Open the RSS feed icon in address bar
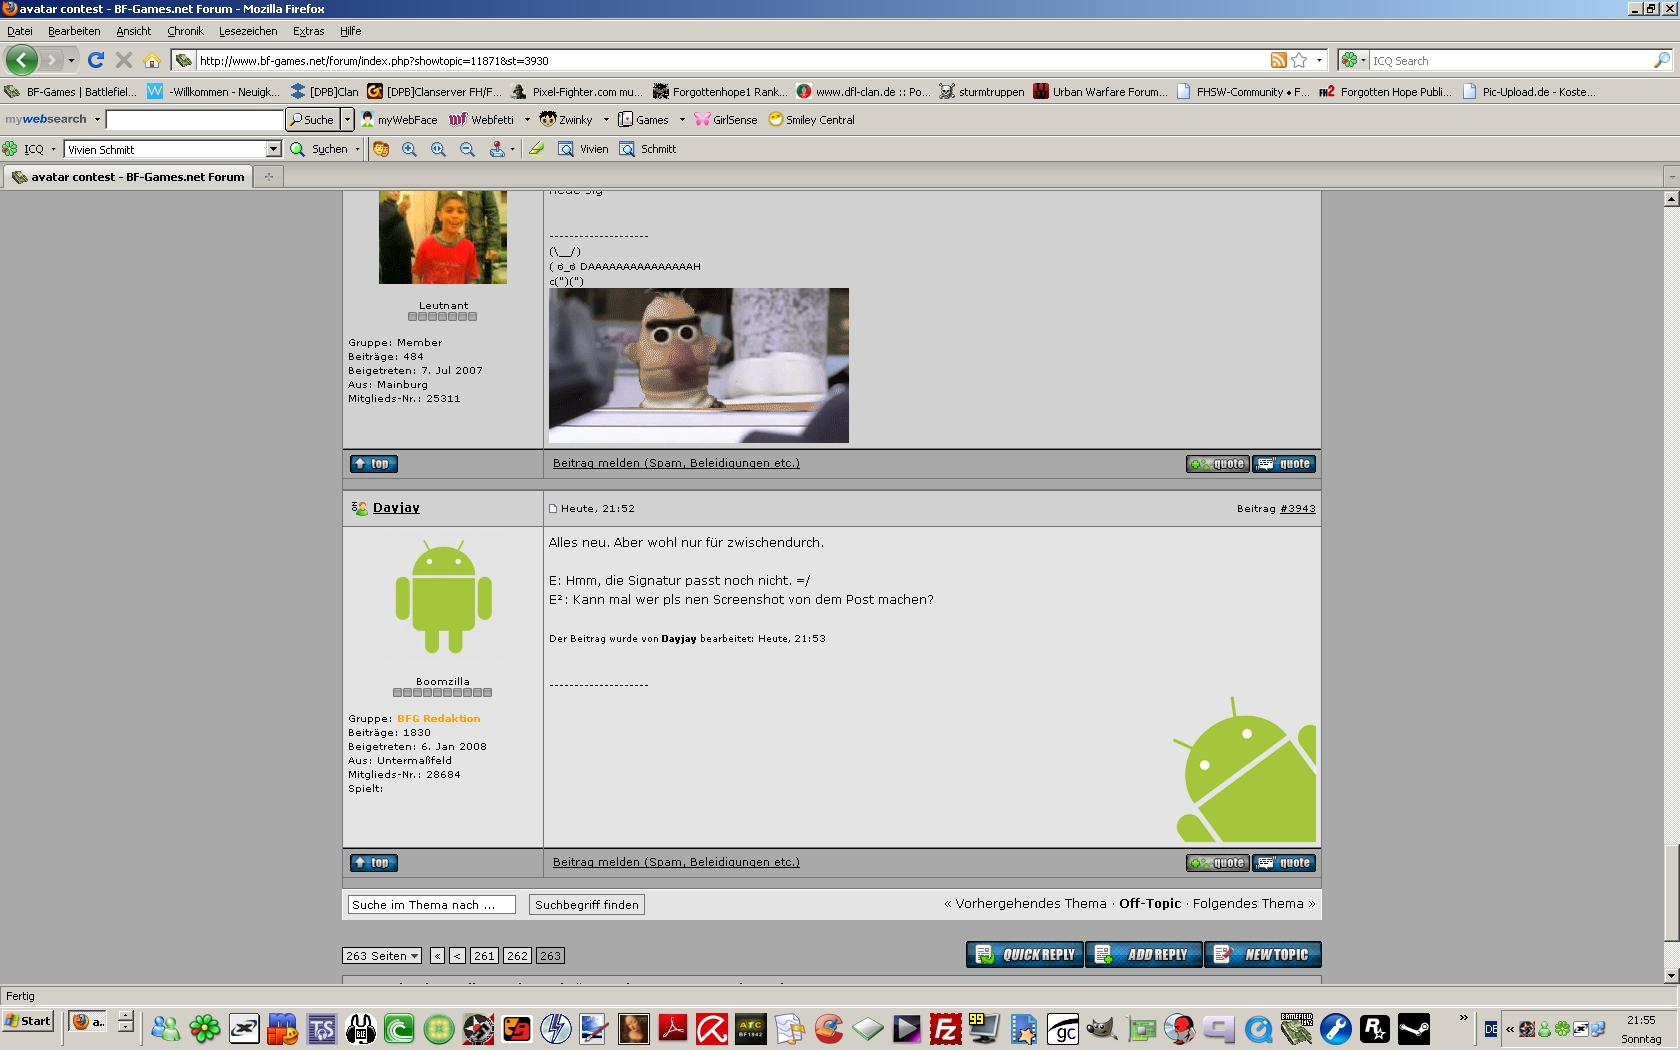1680x1050 pixels. pyautogui.click(x=1278, y=60)
